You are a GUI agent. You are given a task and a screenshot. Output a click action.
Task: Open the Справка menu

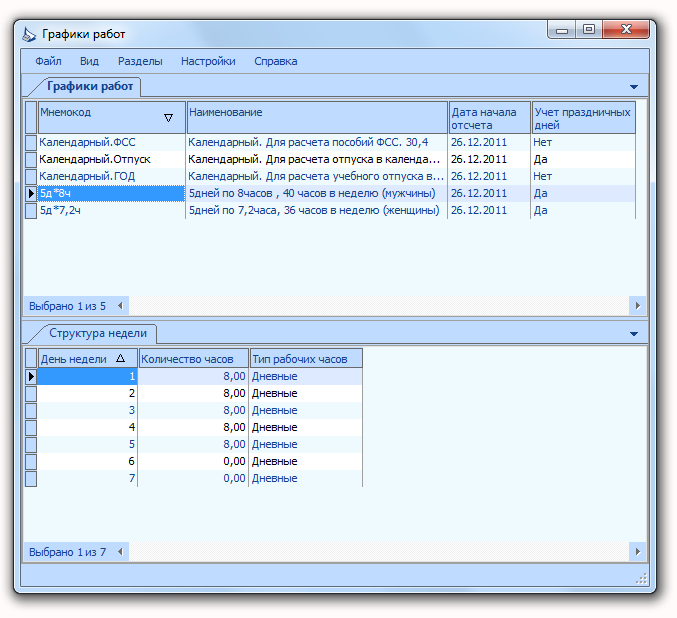click(275, 61)
